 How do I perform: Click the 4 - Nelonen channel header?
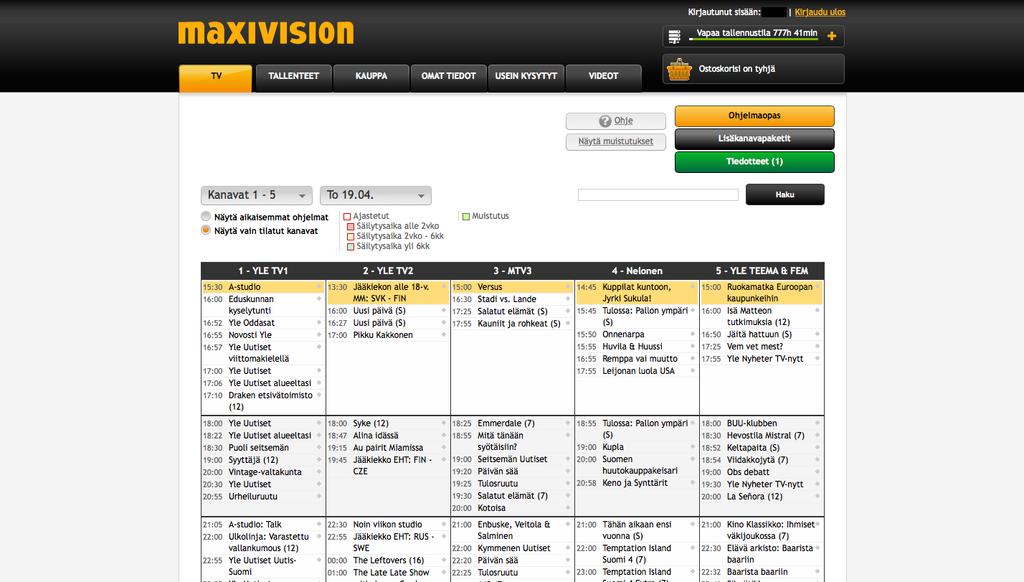[x=637, y=270]
